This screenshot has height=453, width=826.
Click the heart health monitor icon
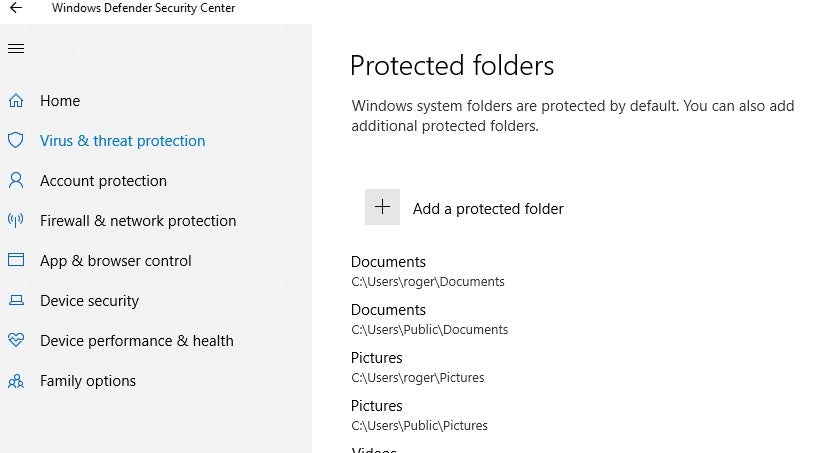tap(16, 340)
